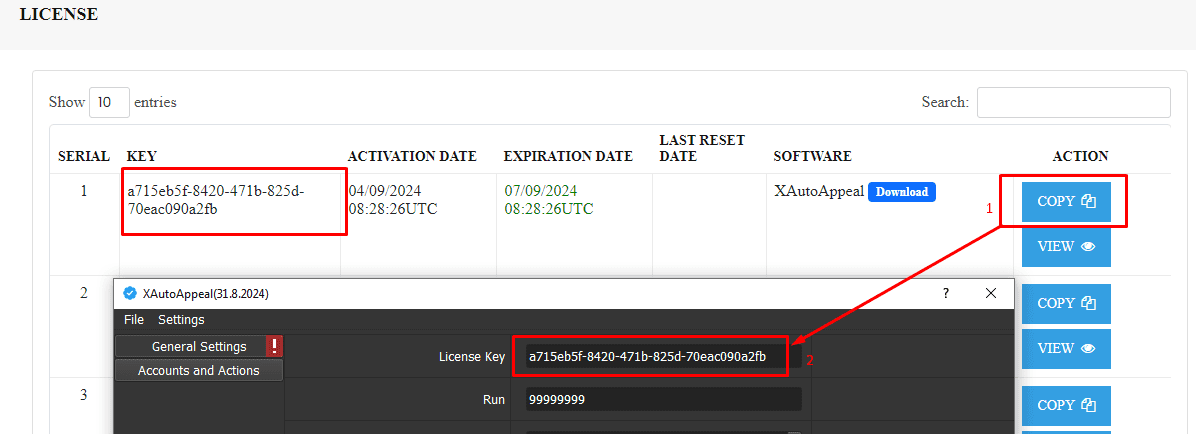Click the ACTION column header
Image resolution: width=1196 pixels, height=434 pixels.
[1080, 156]
